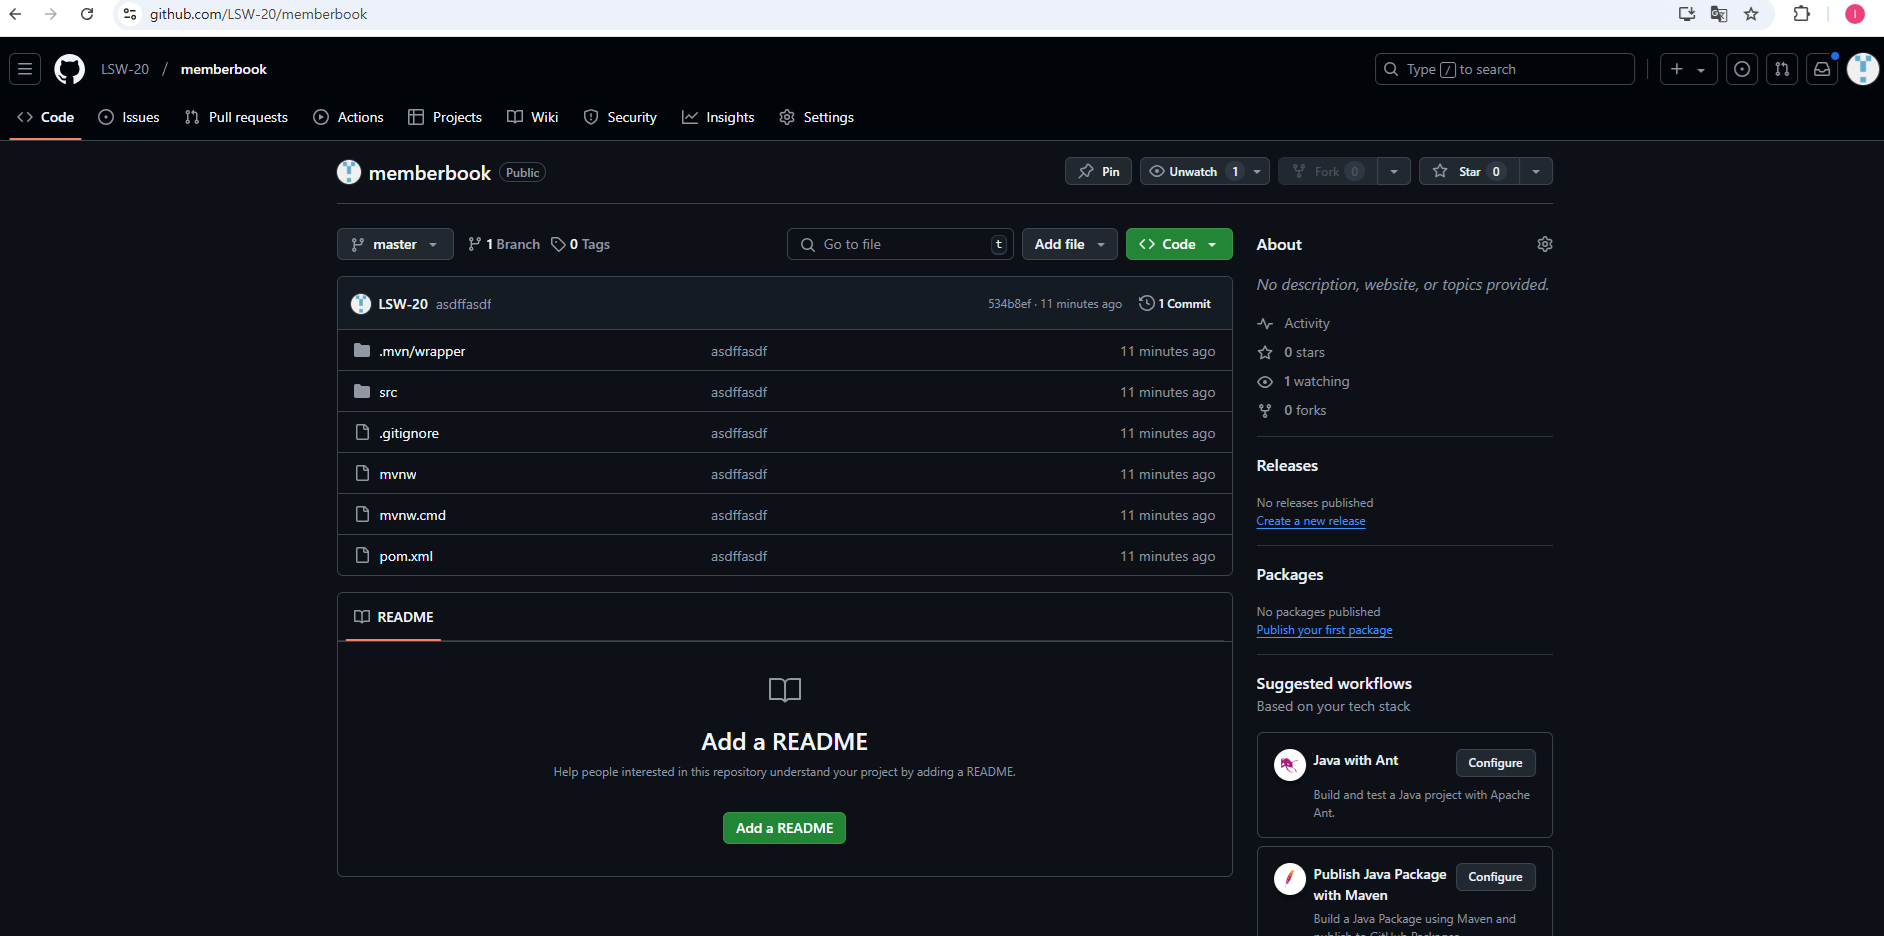Screen dimensions: 1884x936
Task: Switch to the Pull requests tab
Action: pos(237,117)
